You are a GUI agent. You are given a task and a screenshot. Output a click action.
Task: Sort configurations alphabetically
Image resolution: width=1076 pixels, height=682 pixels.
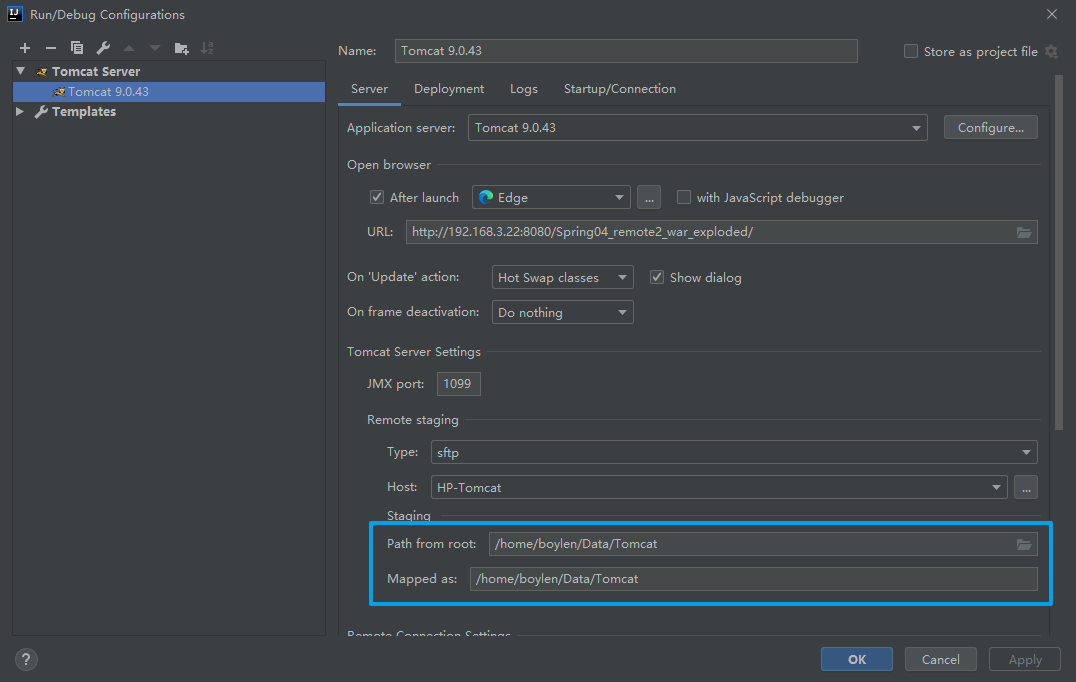point(207,48)
